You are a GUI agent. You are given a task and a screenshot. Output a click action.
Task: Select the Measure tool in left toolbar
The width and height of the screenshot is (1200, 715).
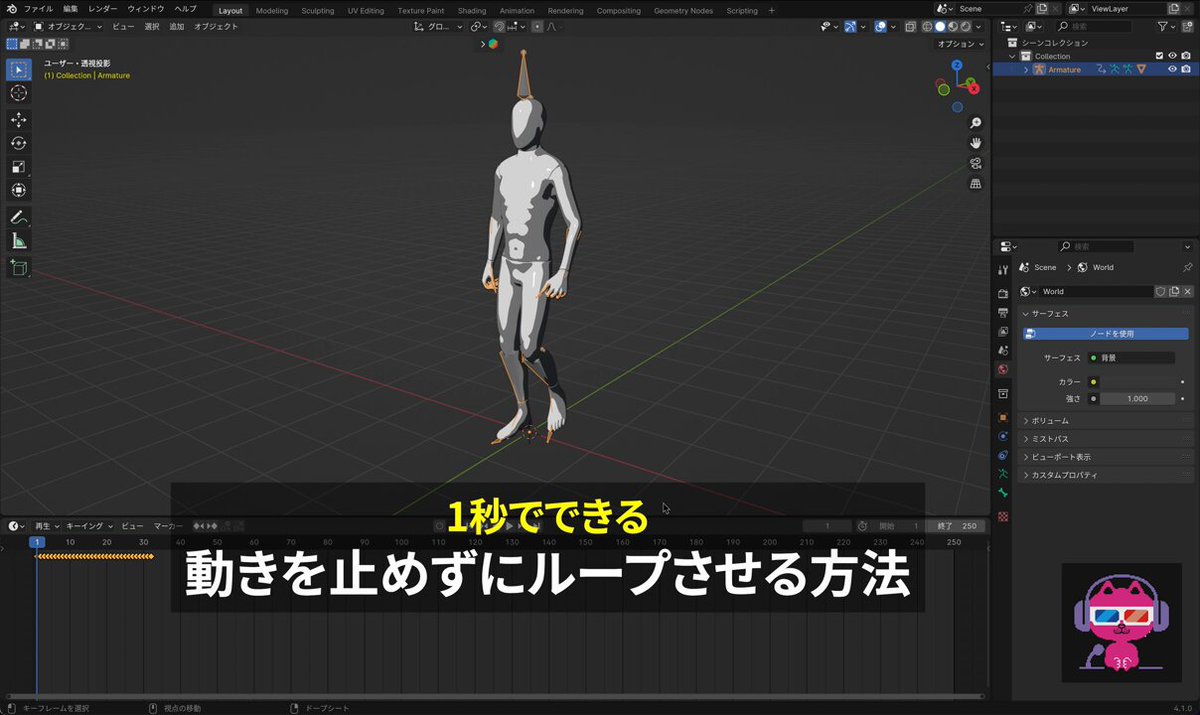(x=18, y=241)
